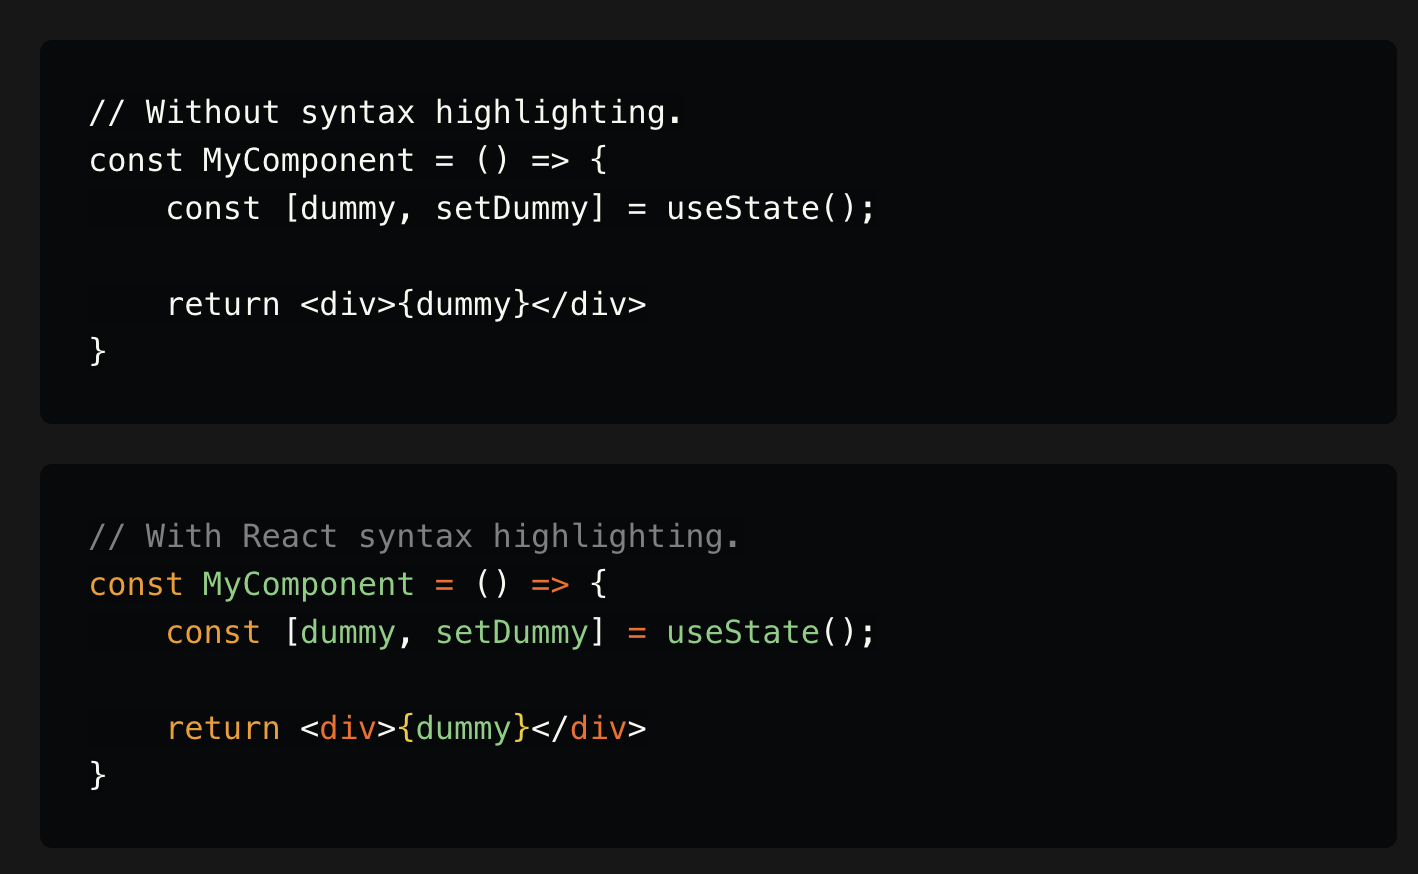Click the orange closing div tag name

tap(598, 728)
